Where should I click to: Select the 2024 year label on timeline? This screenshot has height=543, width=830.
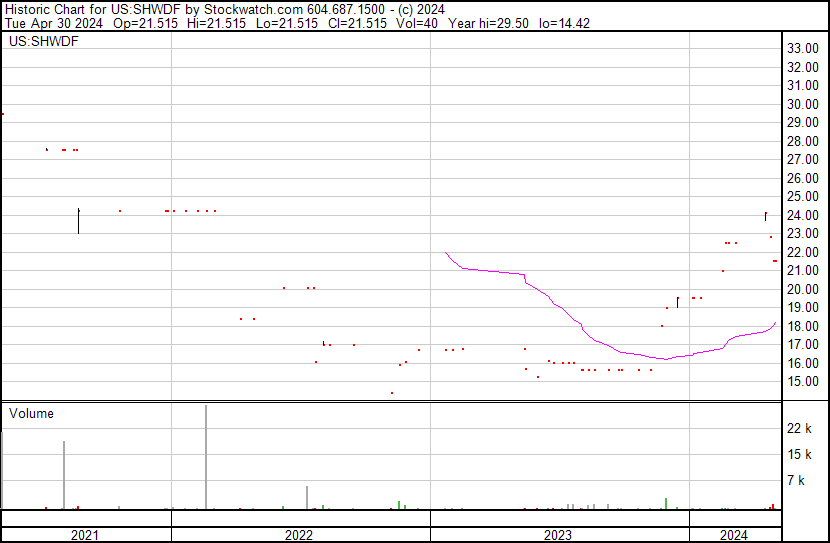click(x=733, y=535)
